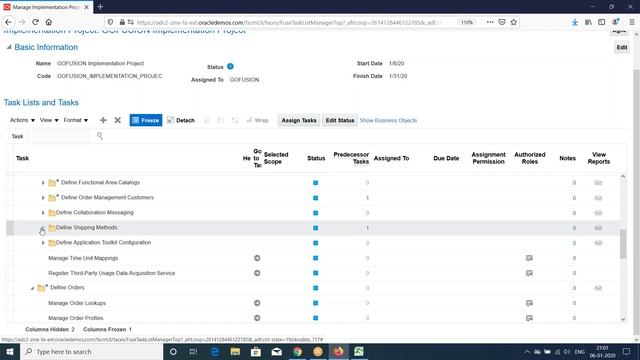Image resolution: width=640 pixels, height=360 pixels.
Task: Open the Format menu
Action: tap(76, 120)
